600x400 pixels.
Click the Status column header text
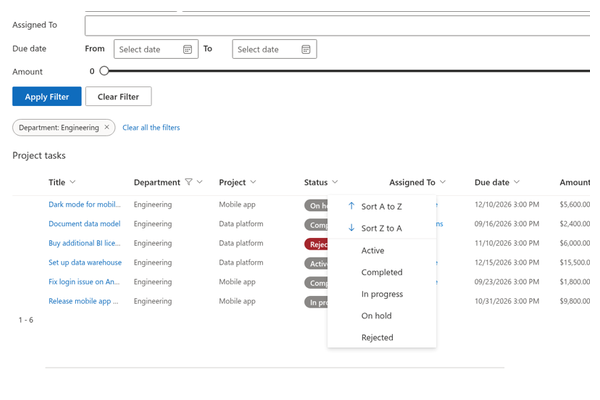316,182
